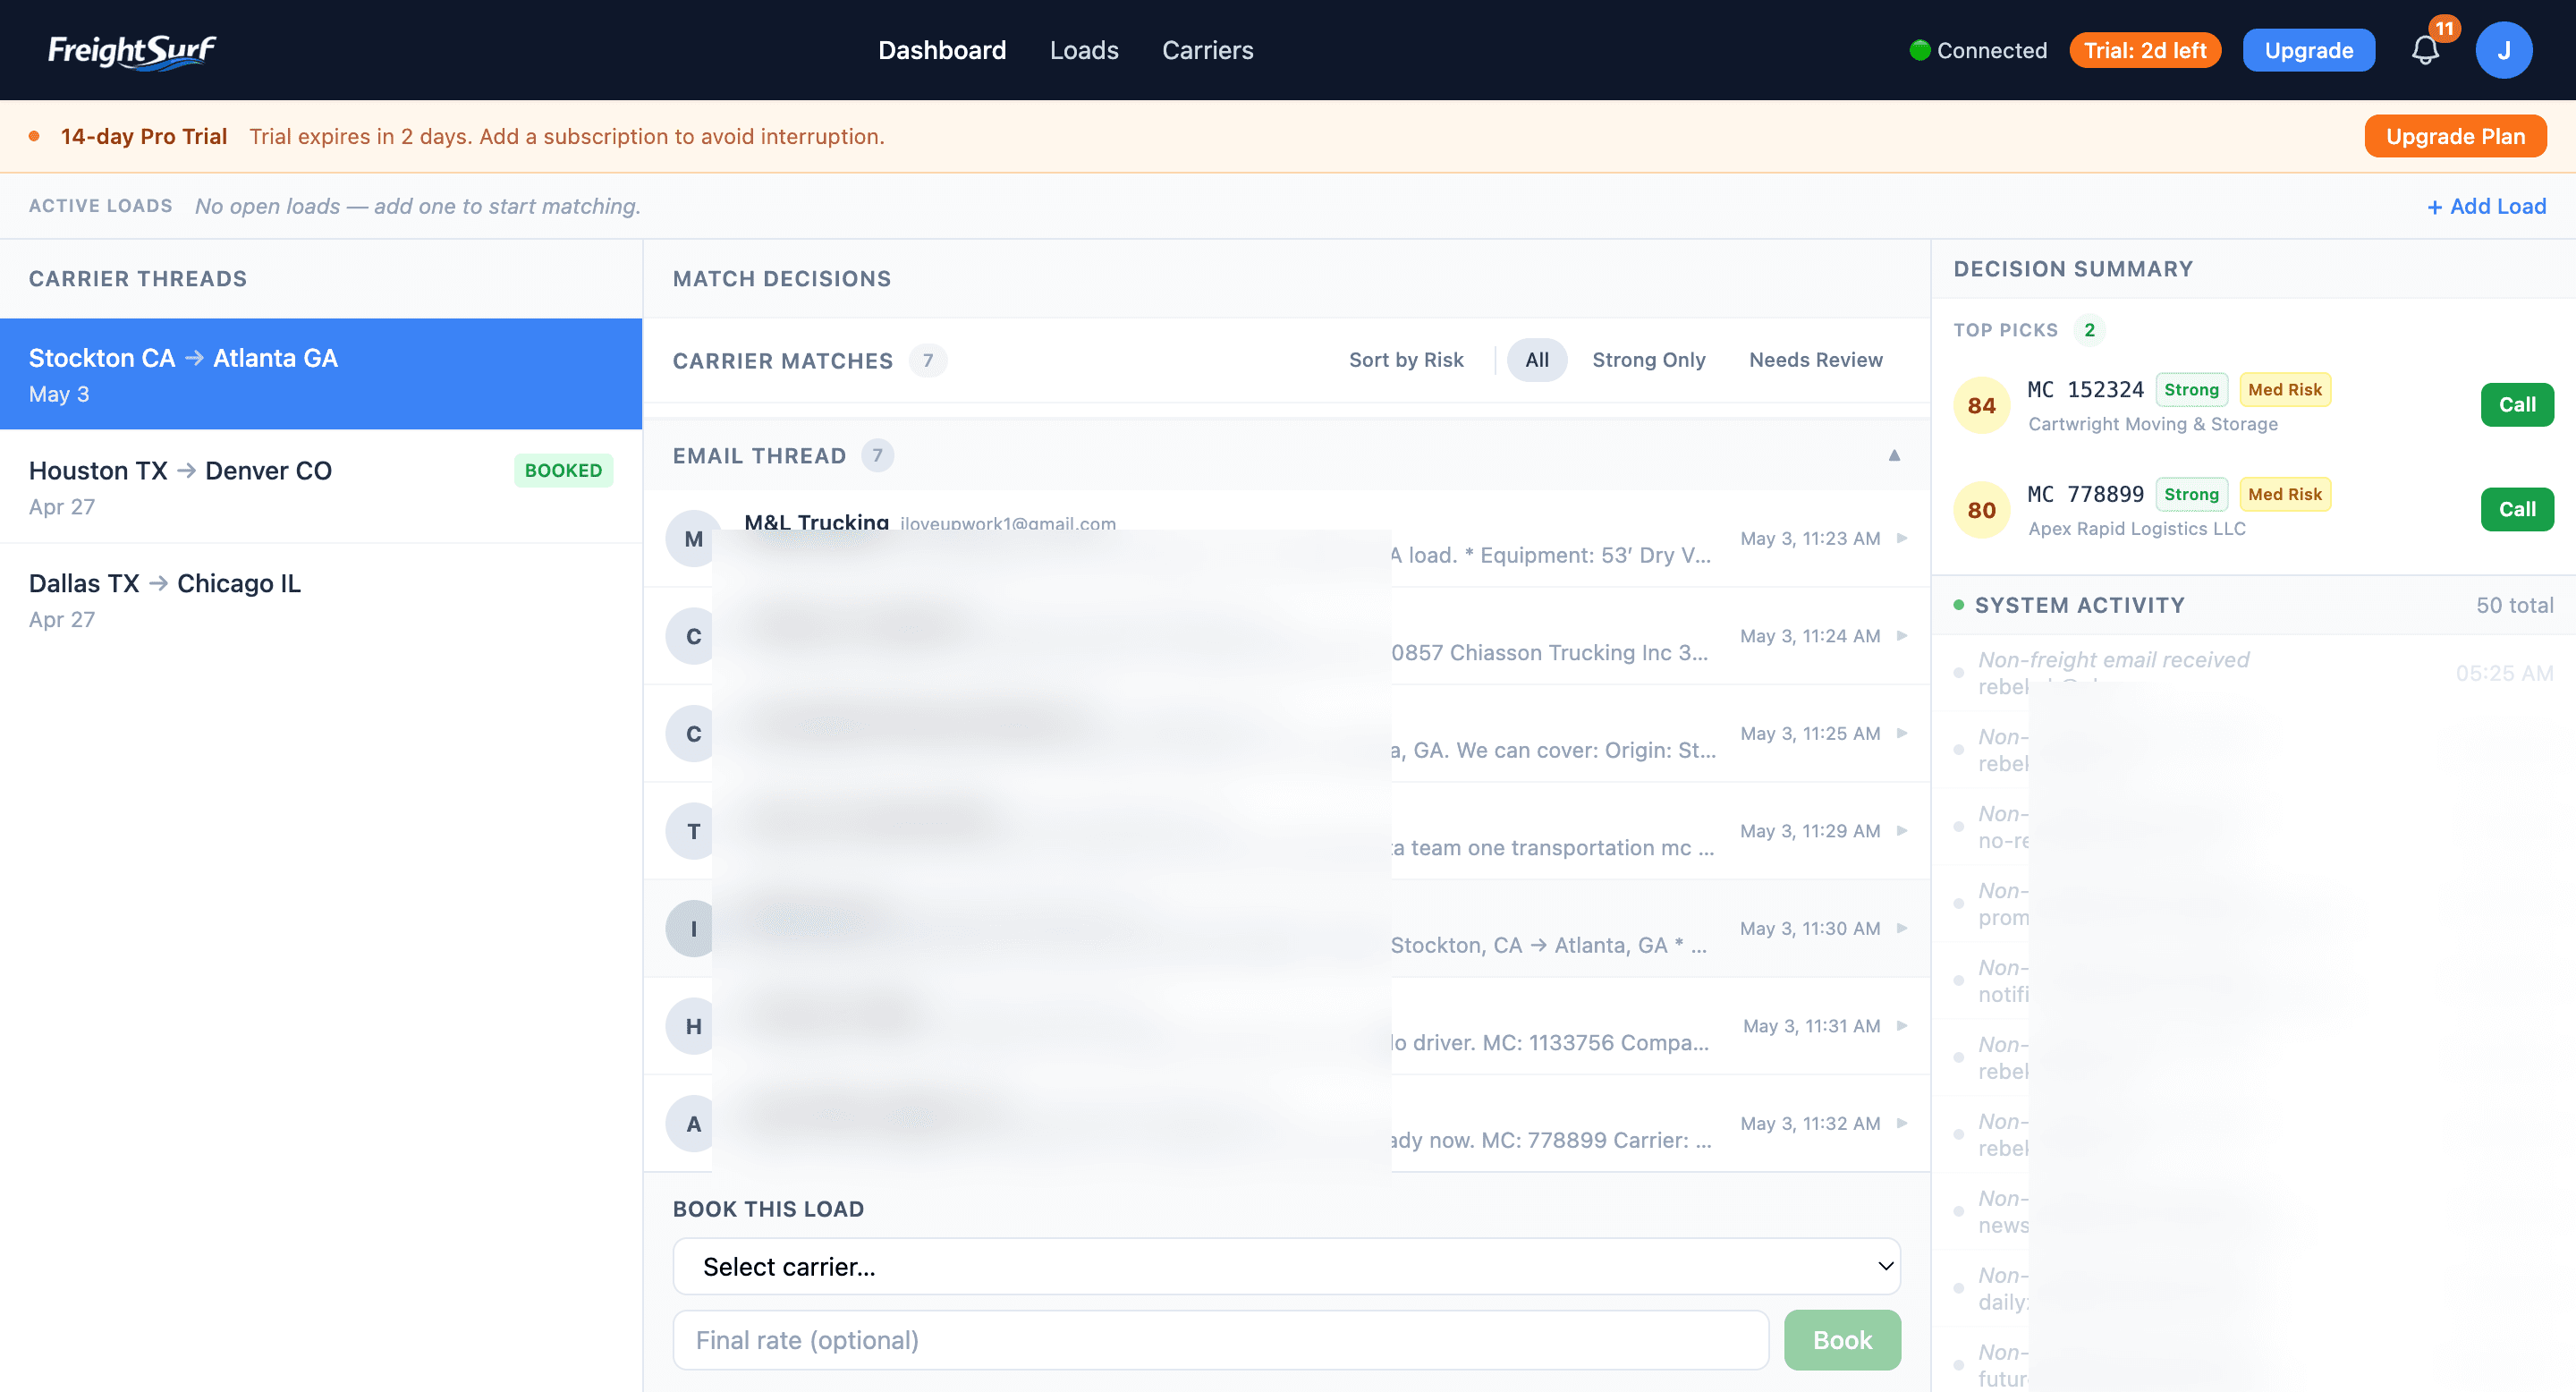The image size is (2576, 1392).
Task: Click the 80 score badge for MC 778899
Action: point(1982,510)
